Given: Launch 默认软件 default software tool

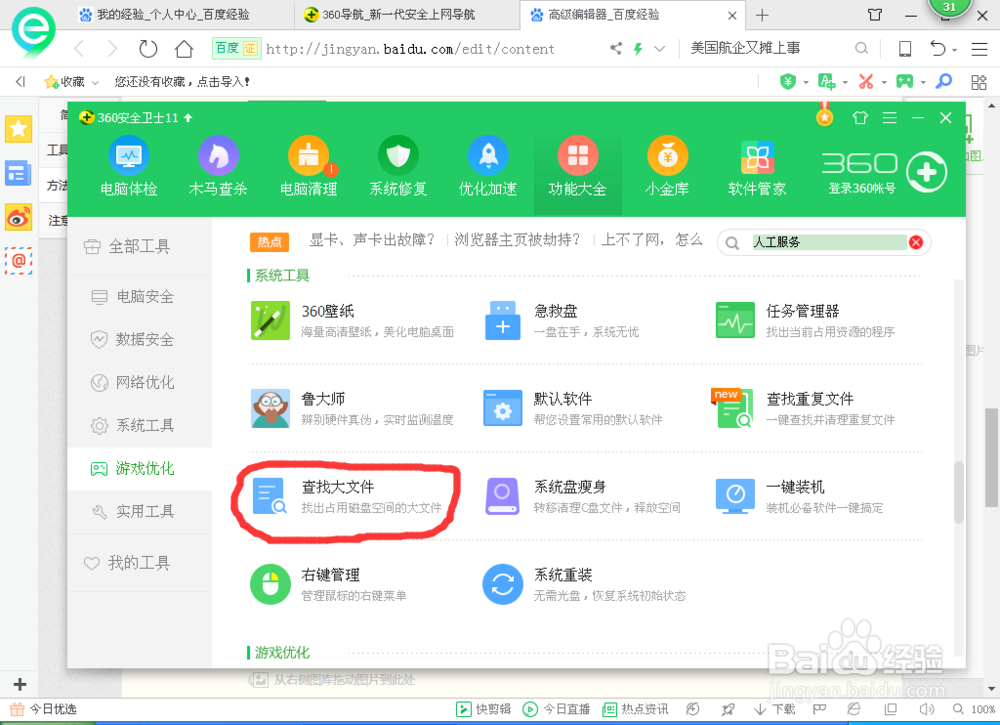Looking at the screenshot, I should (x=573, y=408).
